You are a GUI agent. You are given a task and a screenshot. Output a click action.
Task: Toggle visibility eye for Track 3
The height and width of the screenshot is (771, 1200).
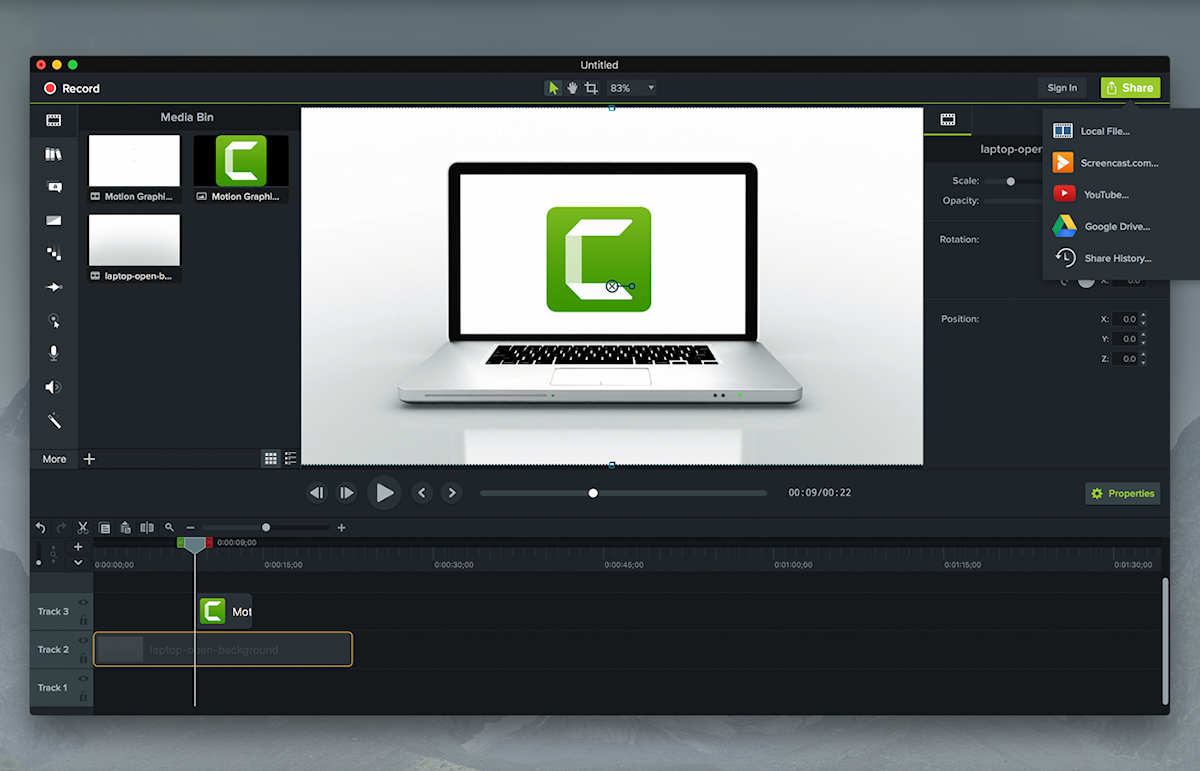[x=83, y=603]
